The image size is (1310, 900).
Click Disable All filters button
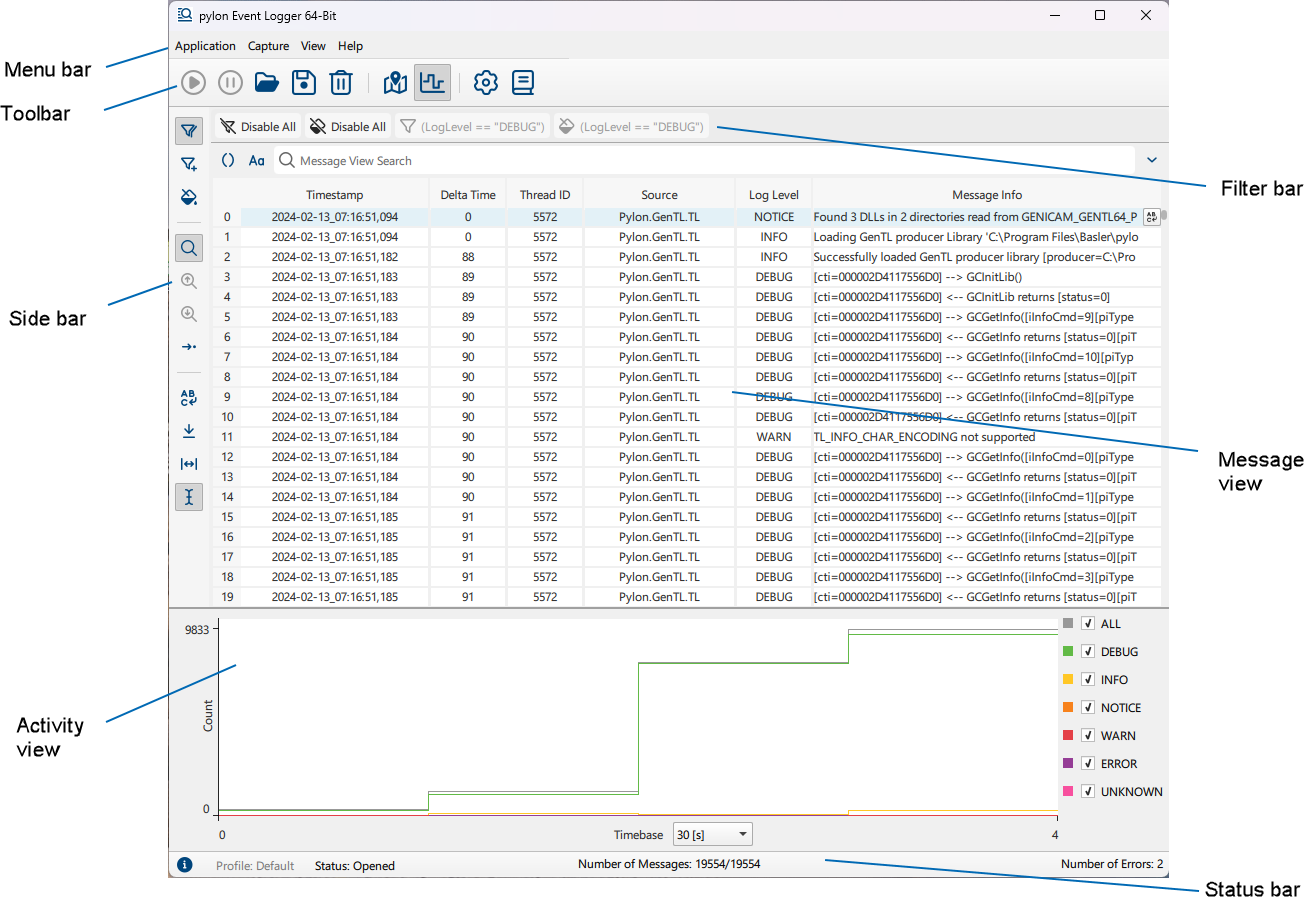pos(258,127)
